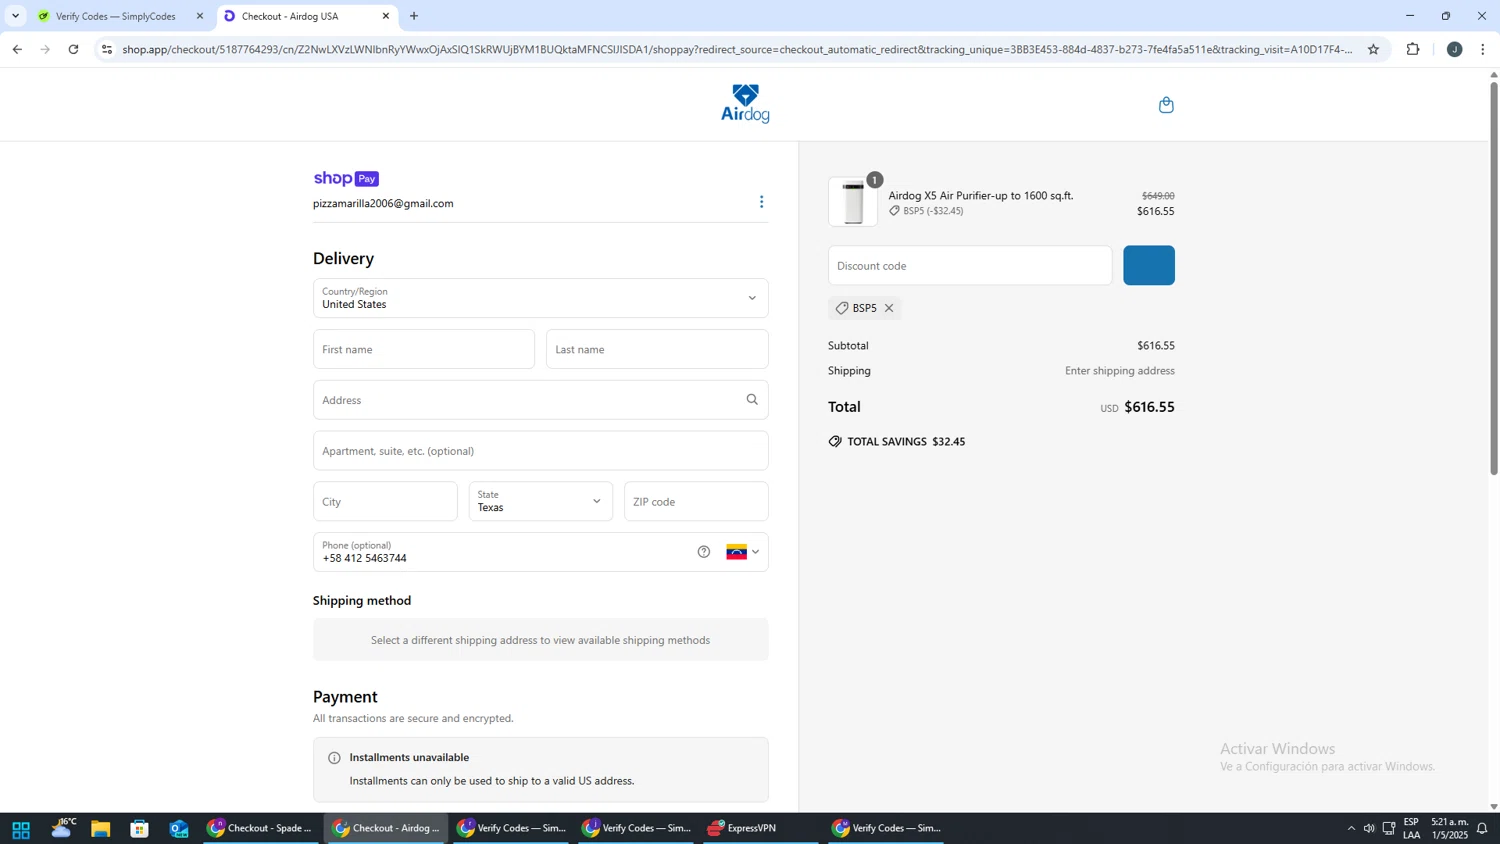Focus the First name field

coord(424,349)
